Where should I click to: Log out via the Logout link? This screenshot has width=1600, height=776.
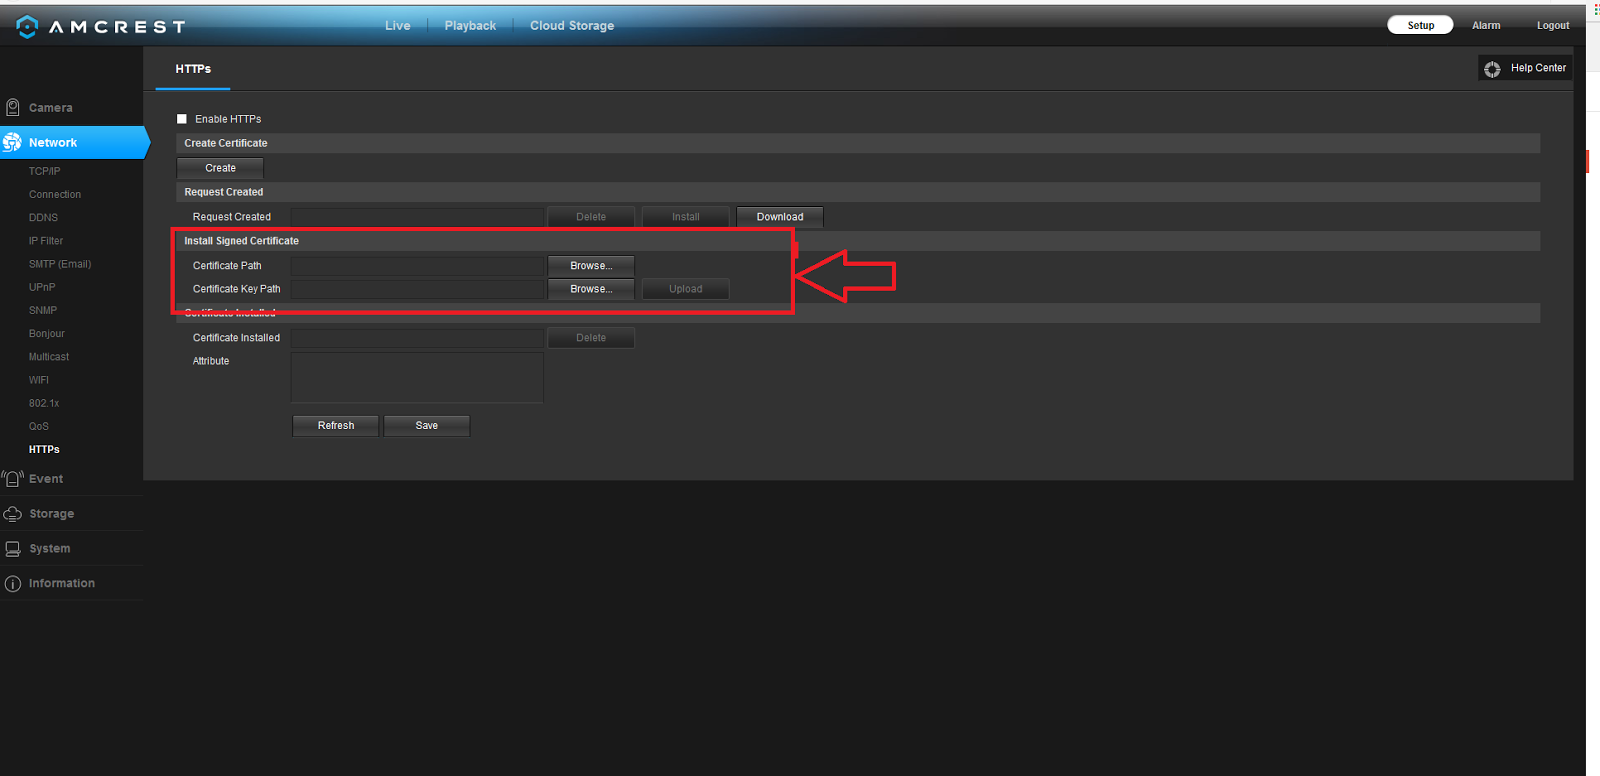point(1553,25)
